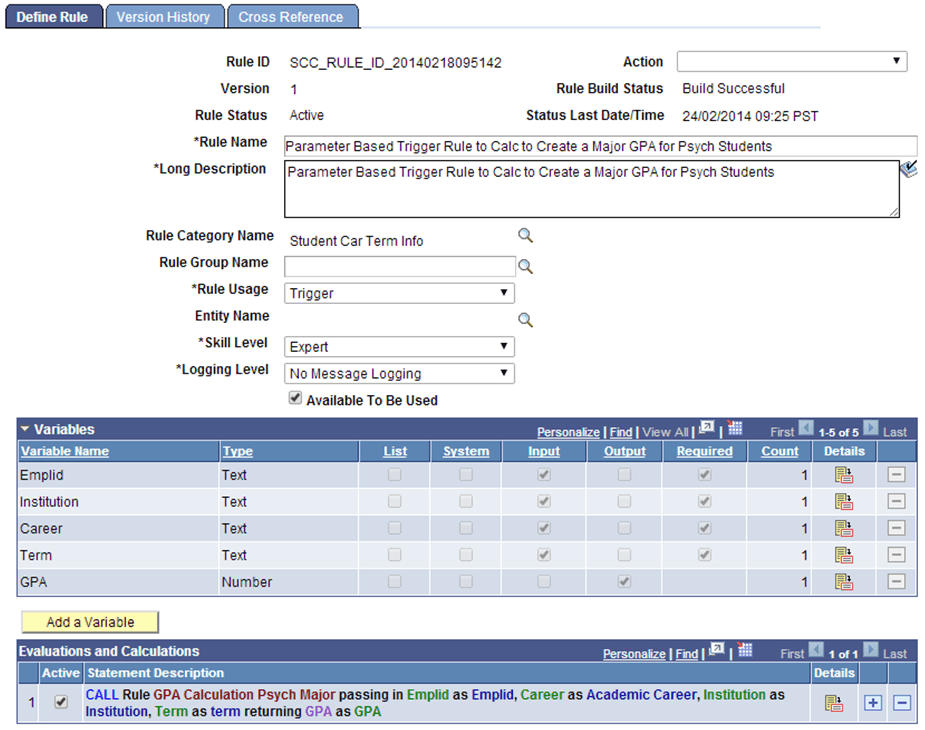Open the Entity Name lookup
Screen dimensions: 925x730
click(525, 319)
